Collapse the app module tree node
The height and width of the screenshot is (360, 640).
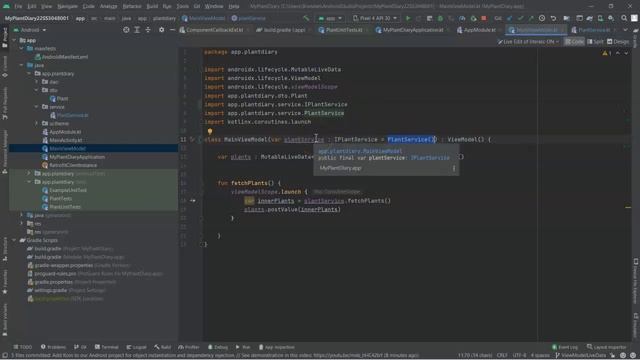14,40
